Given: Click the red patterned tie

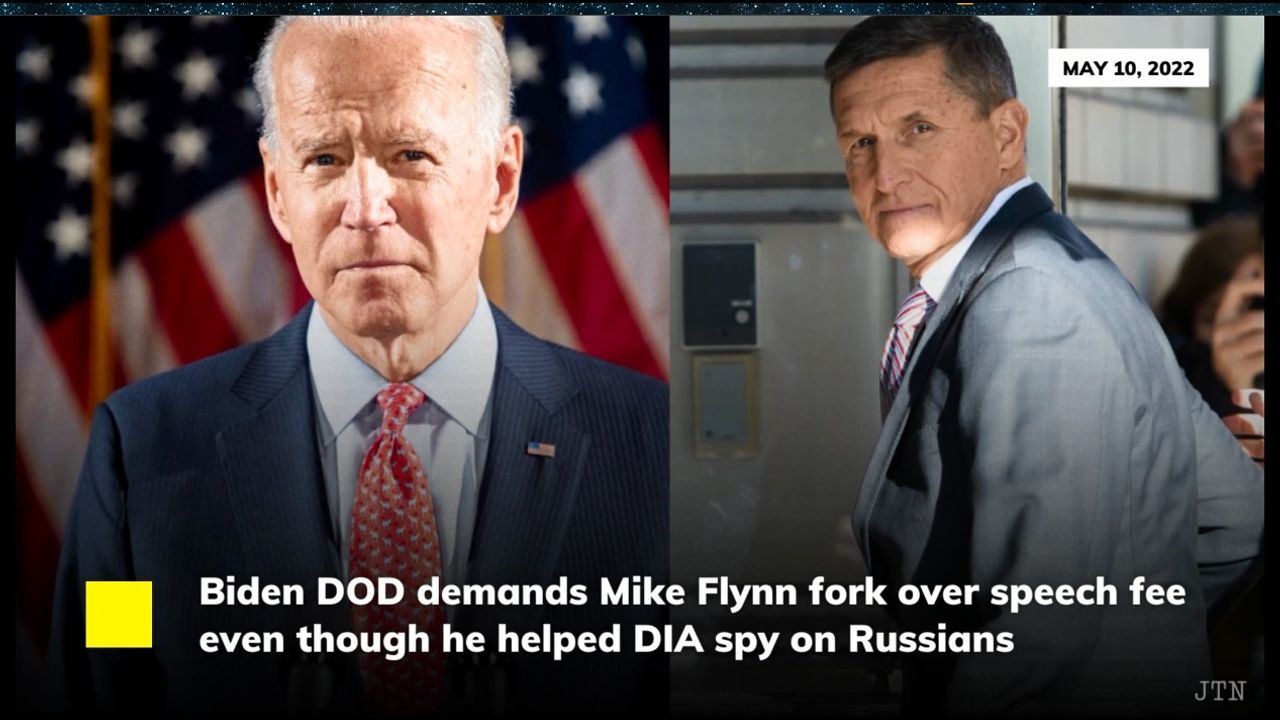Looking at the screenshot, I should [396, 520].
